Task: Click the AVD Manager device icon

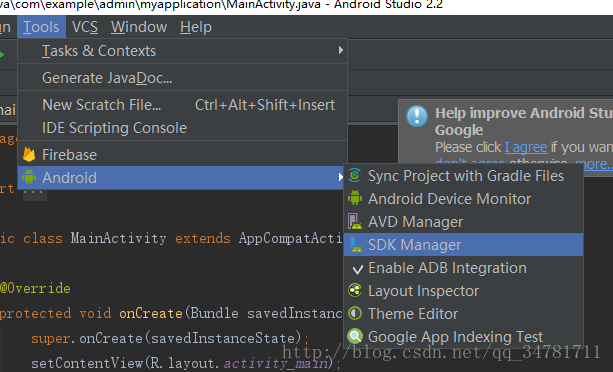Action: pyautogui.click(x=355, y=221)
